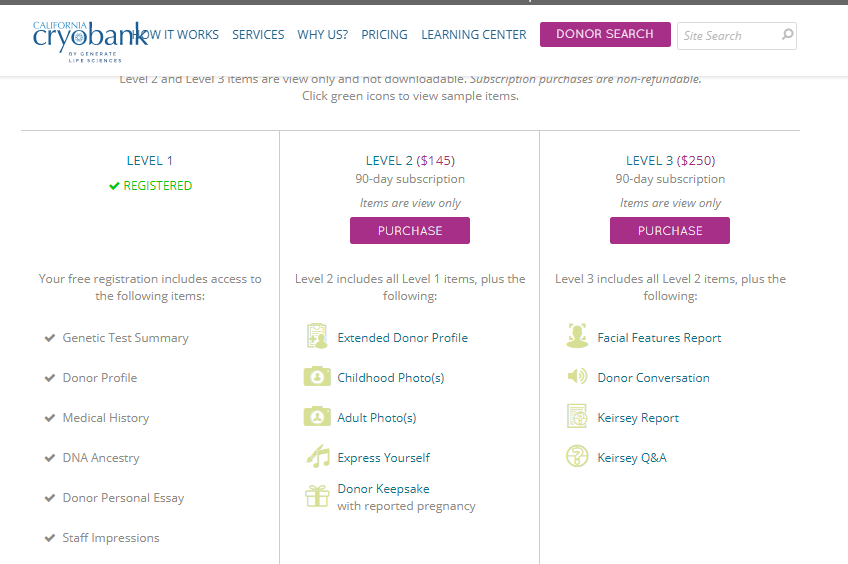Navigate to the Pricing page
The height and width of the screenshot is (564, 848).
click(x=384, y=35)
